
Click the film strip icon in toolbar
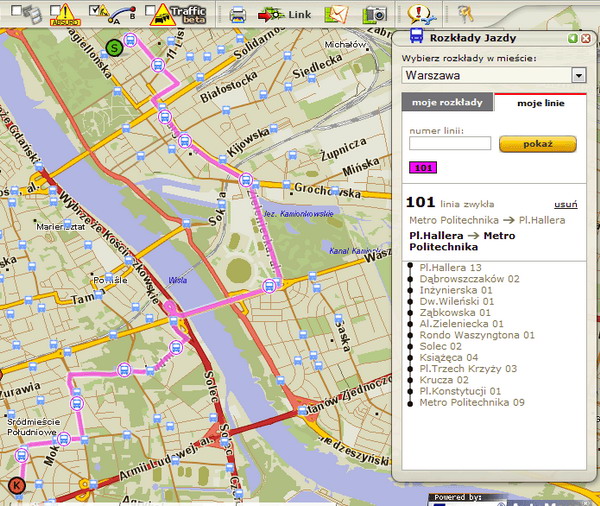pyautogui.click(x=32, y=15)
